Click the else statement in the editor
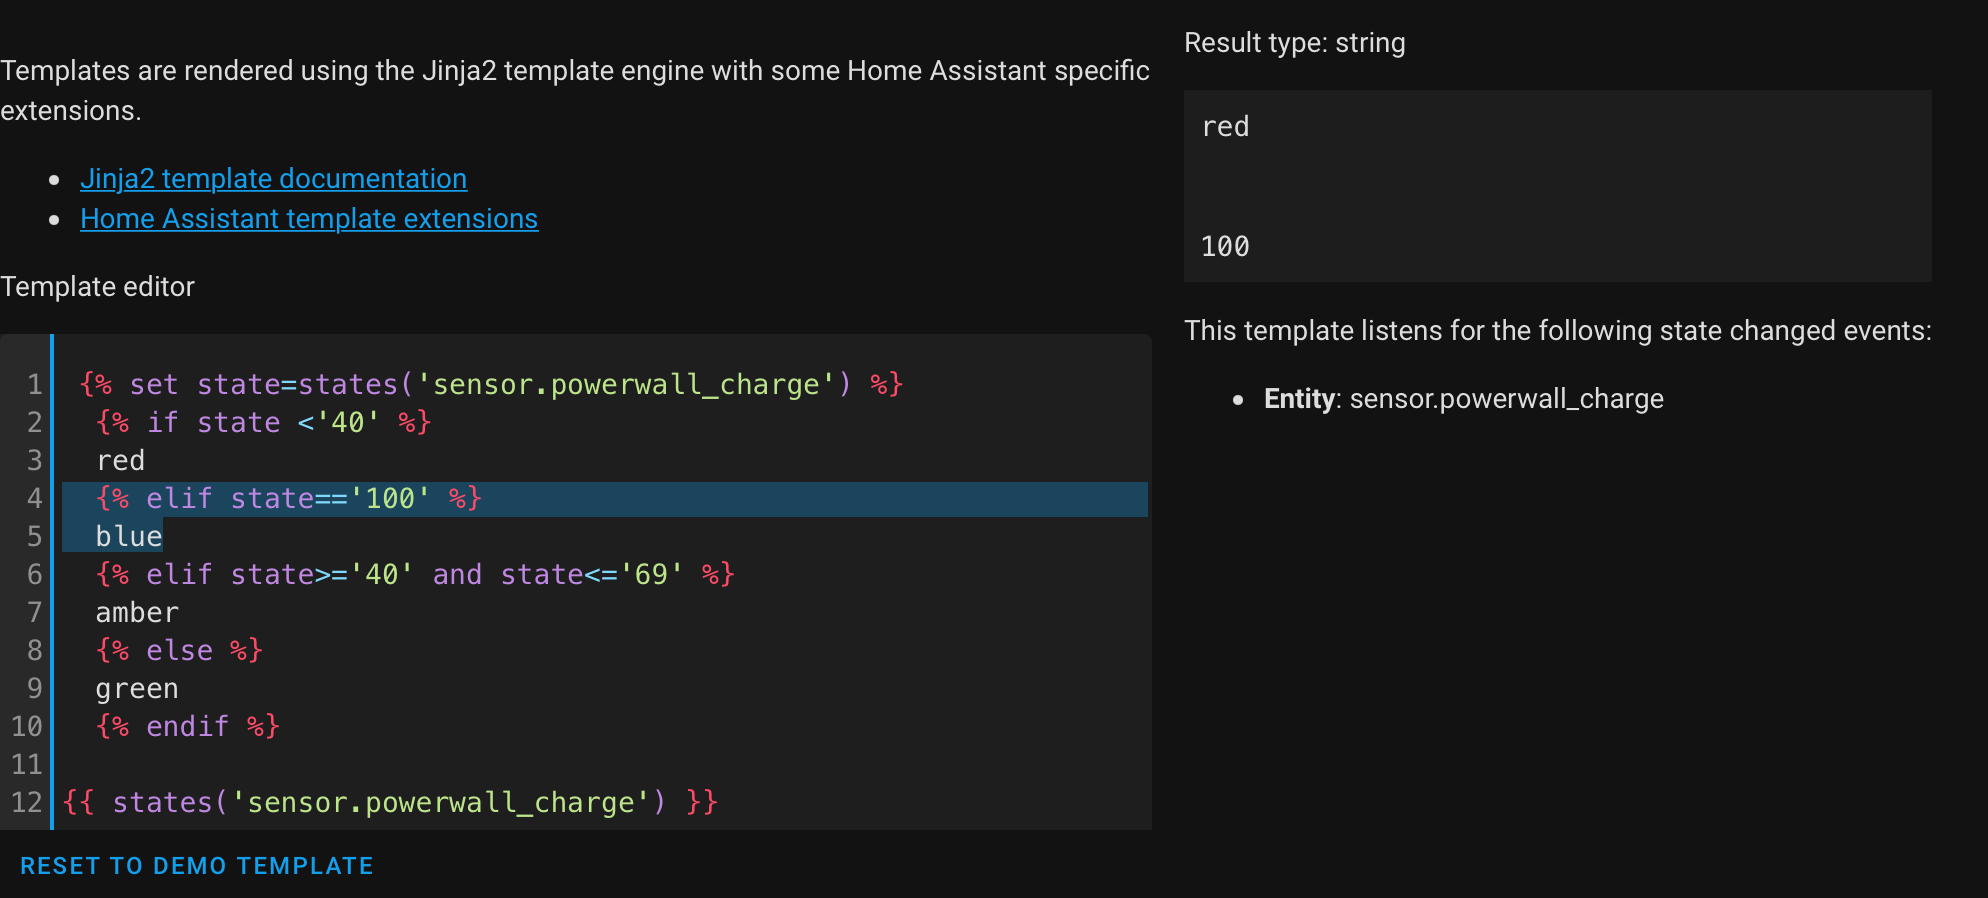Screen dimensions: 1988x898 coord(179,651)
